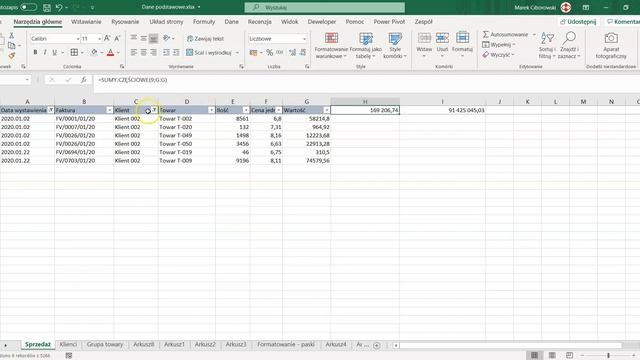Screen dimensions: 640x360
Task: Apply percent style format
Action: click(269, 53)
